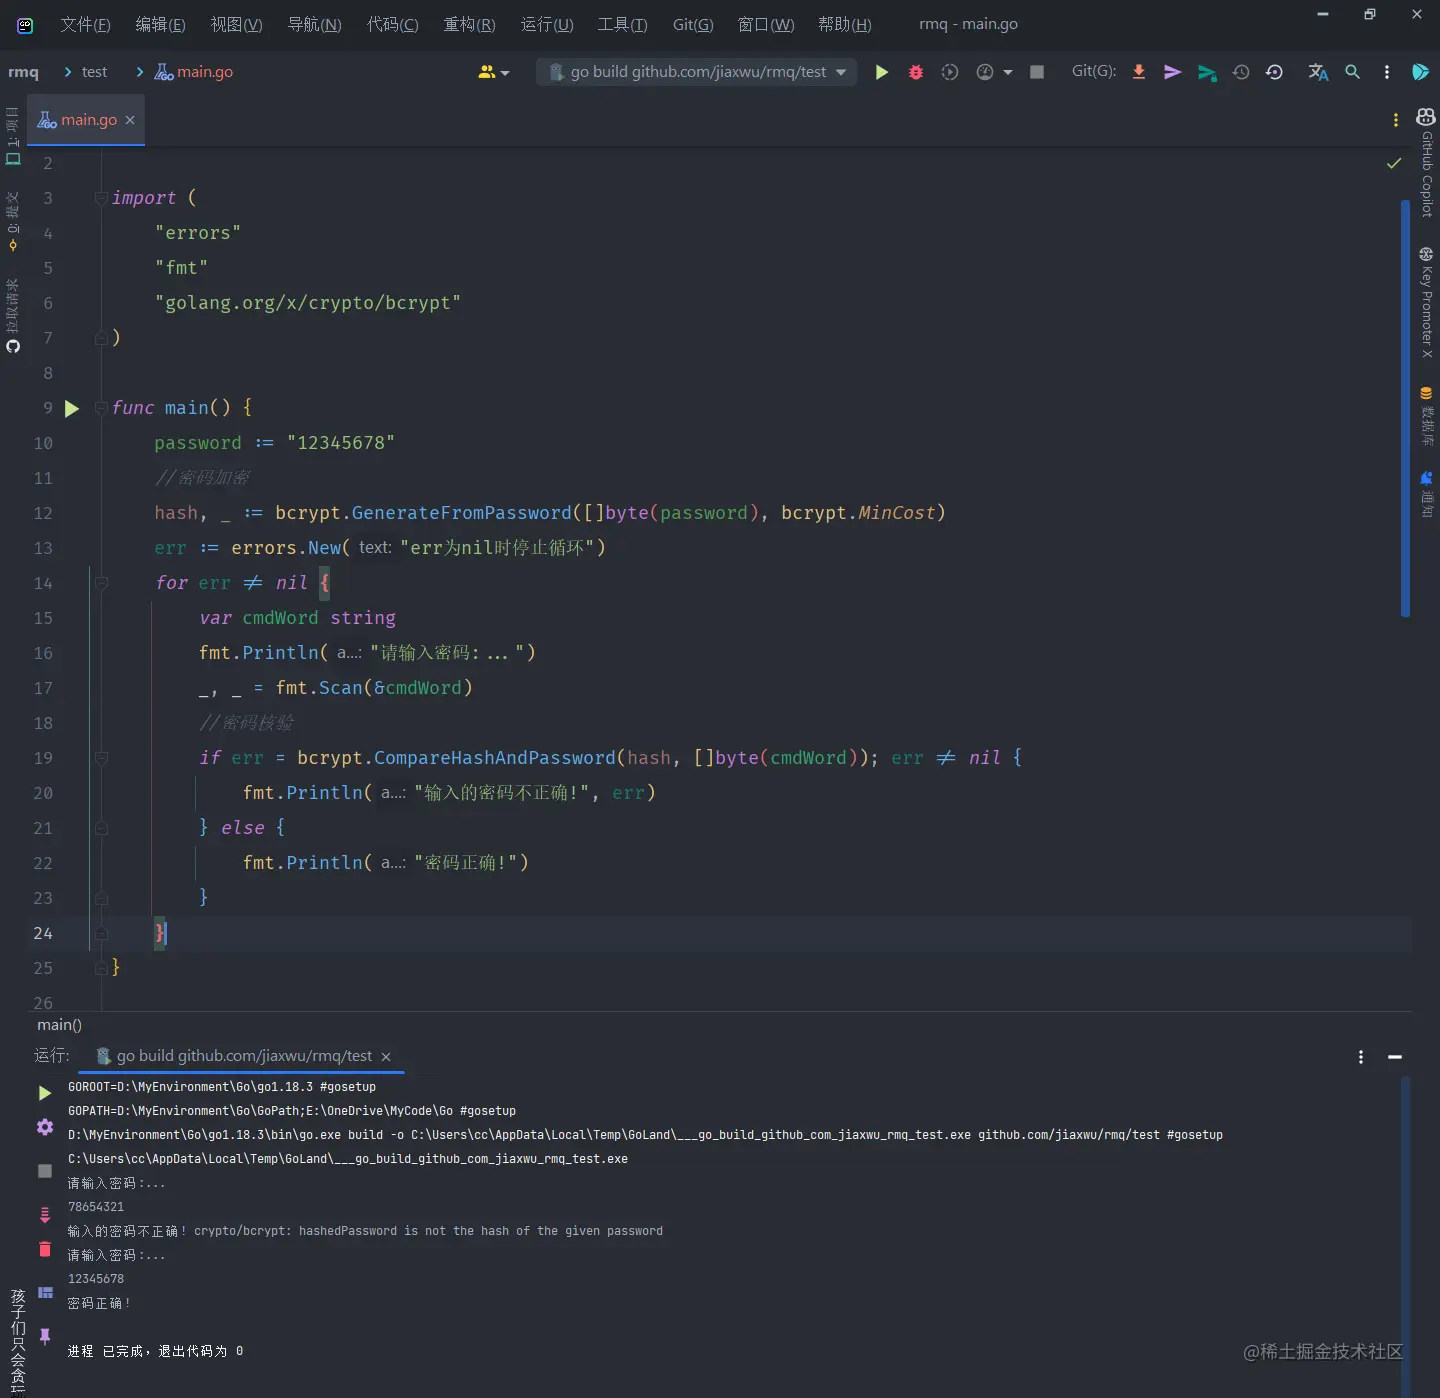The image size is (1440, 1398).
Task: Stop process in Run panel
Action: (x=45, y=1170)
